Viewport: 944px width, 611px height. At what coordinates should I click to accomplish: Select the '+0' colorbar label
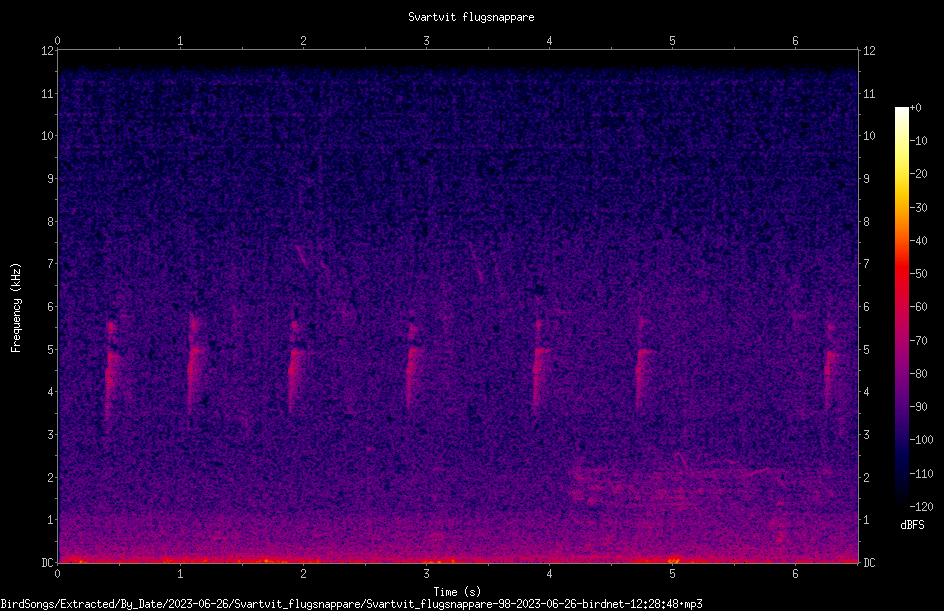915,108
